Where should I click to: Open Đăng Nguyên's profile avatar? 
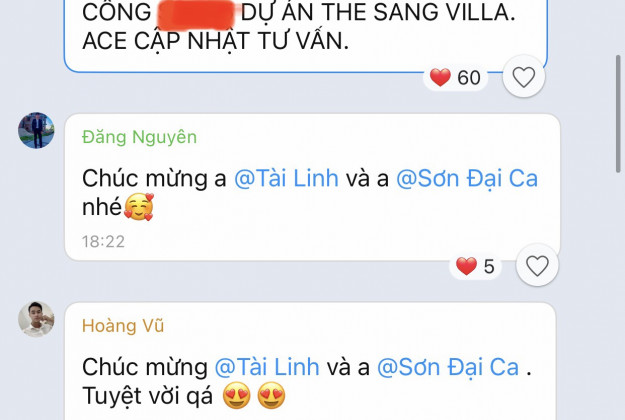coord(36,130)
